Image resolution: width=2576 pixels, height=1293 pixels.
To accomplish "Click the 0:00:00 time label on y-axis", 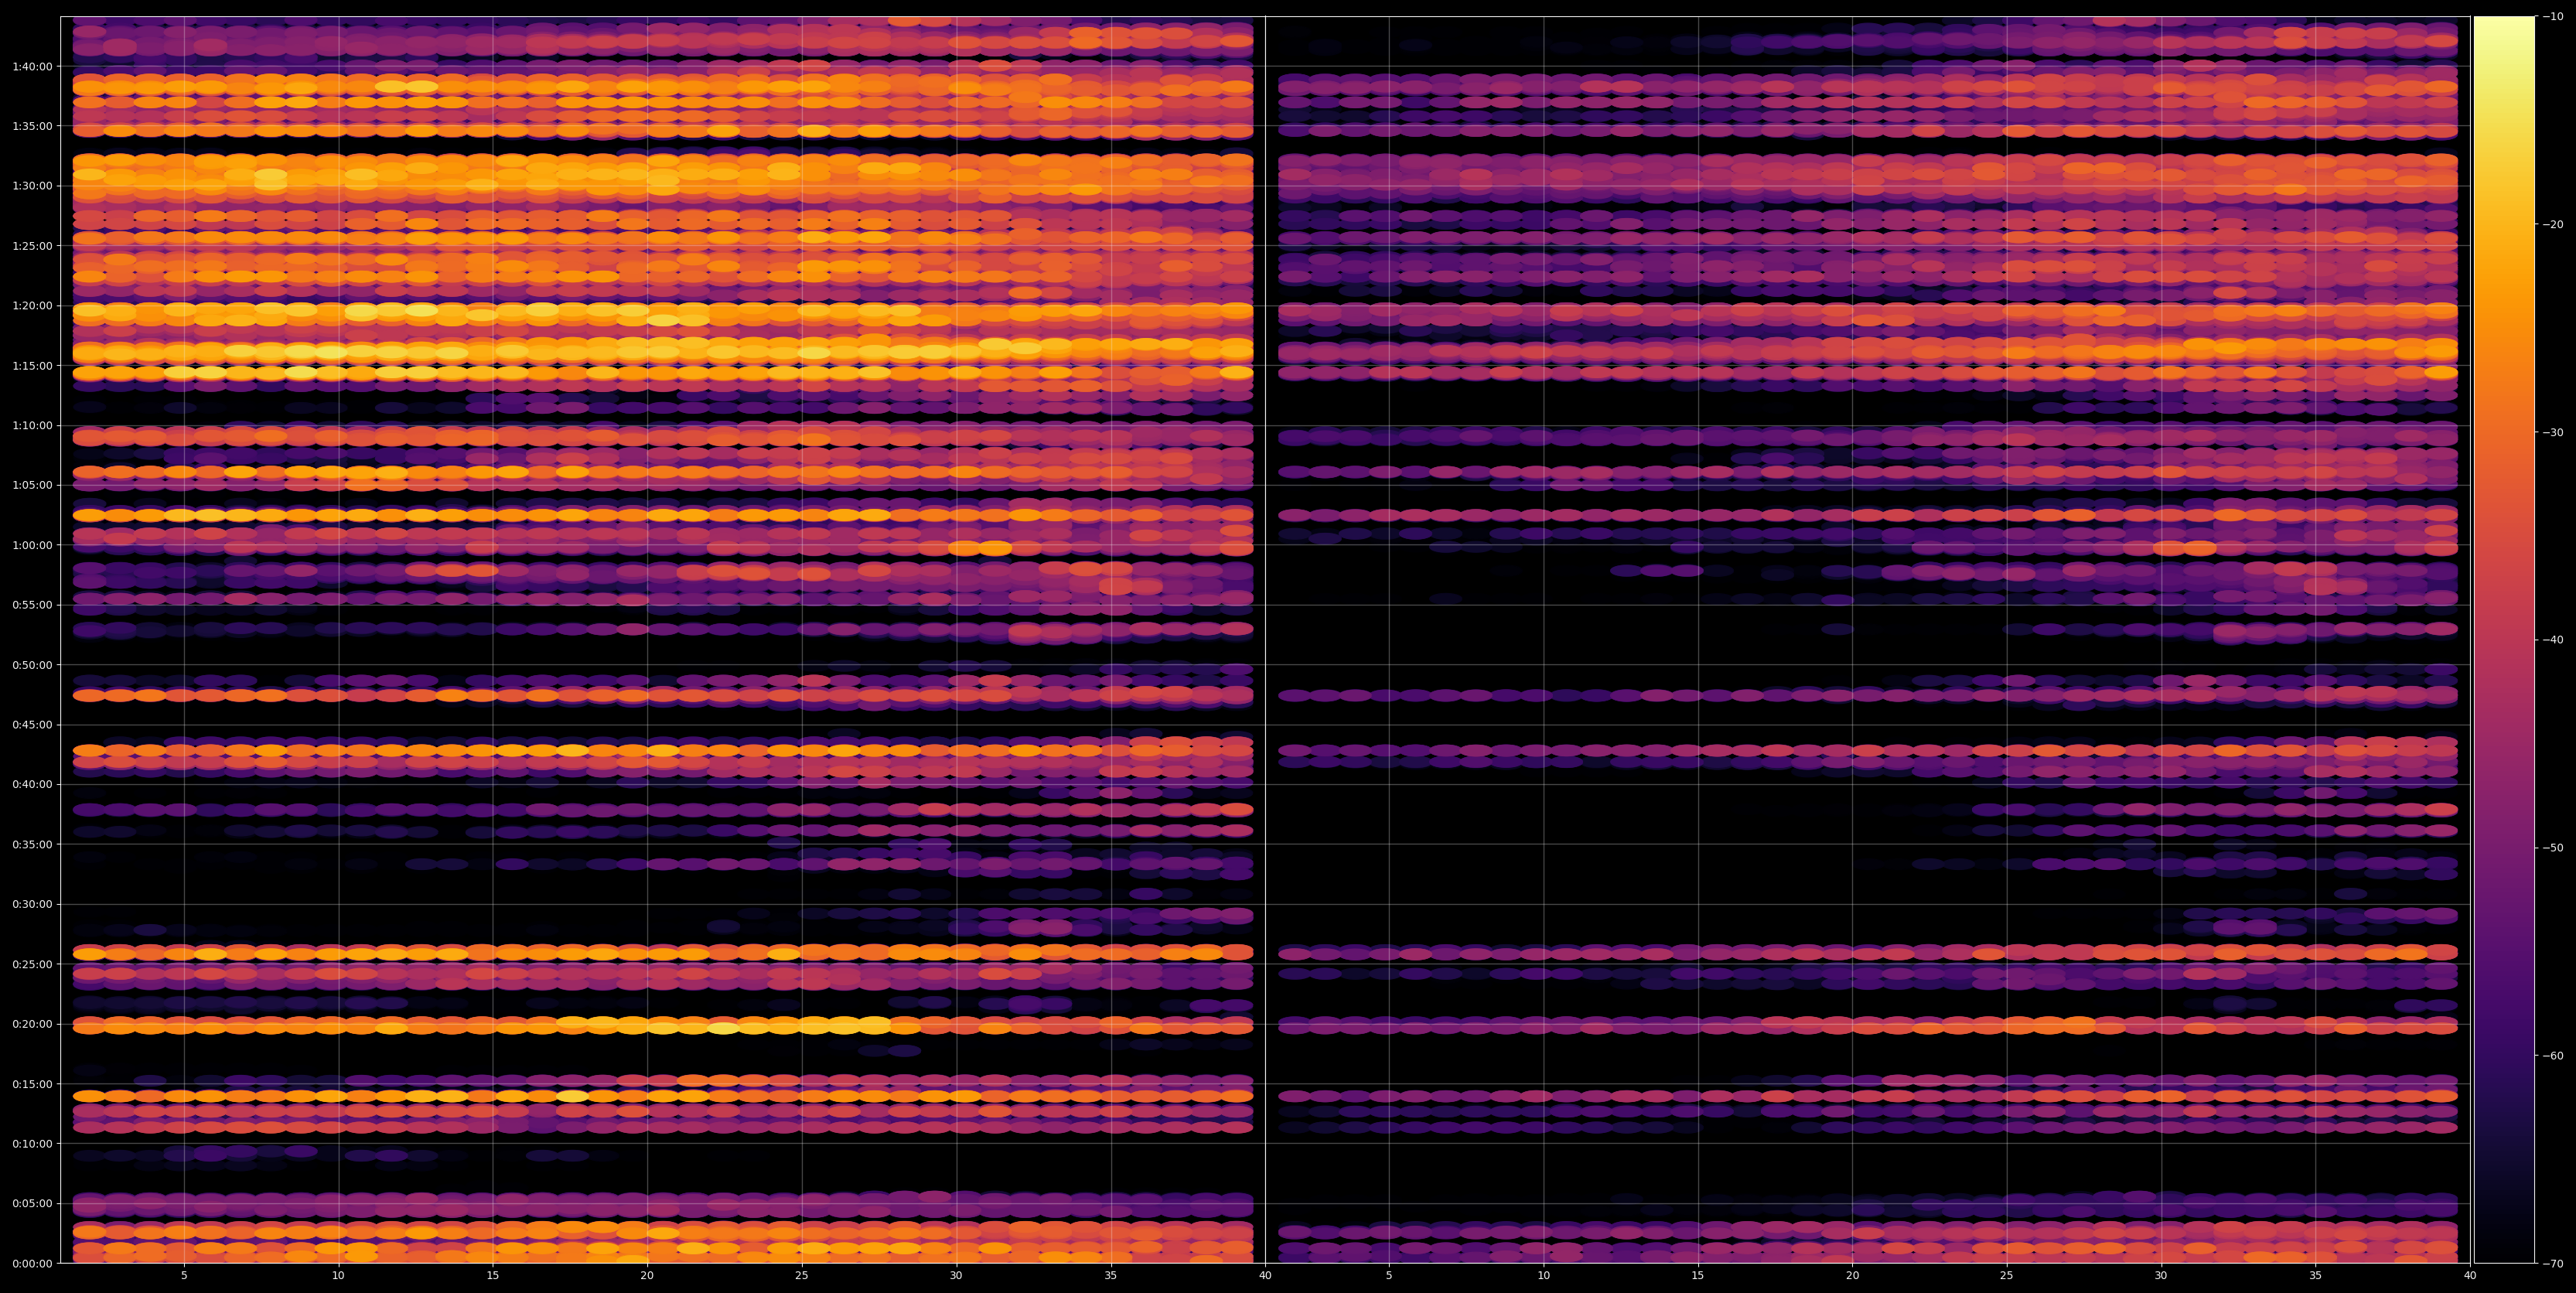I will click(x=32, y=1263).
